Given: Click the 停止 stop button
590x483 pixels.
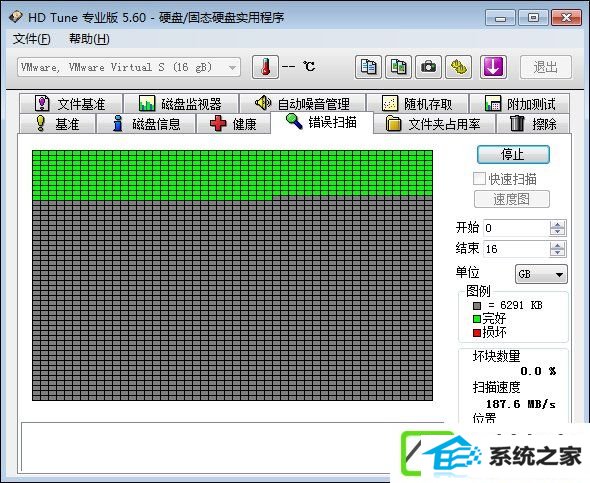Looking at the screenshot, I should click(x=513, y=155).
